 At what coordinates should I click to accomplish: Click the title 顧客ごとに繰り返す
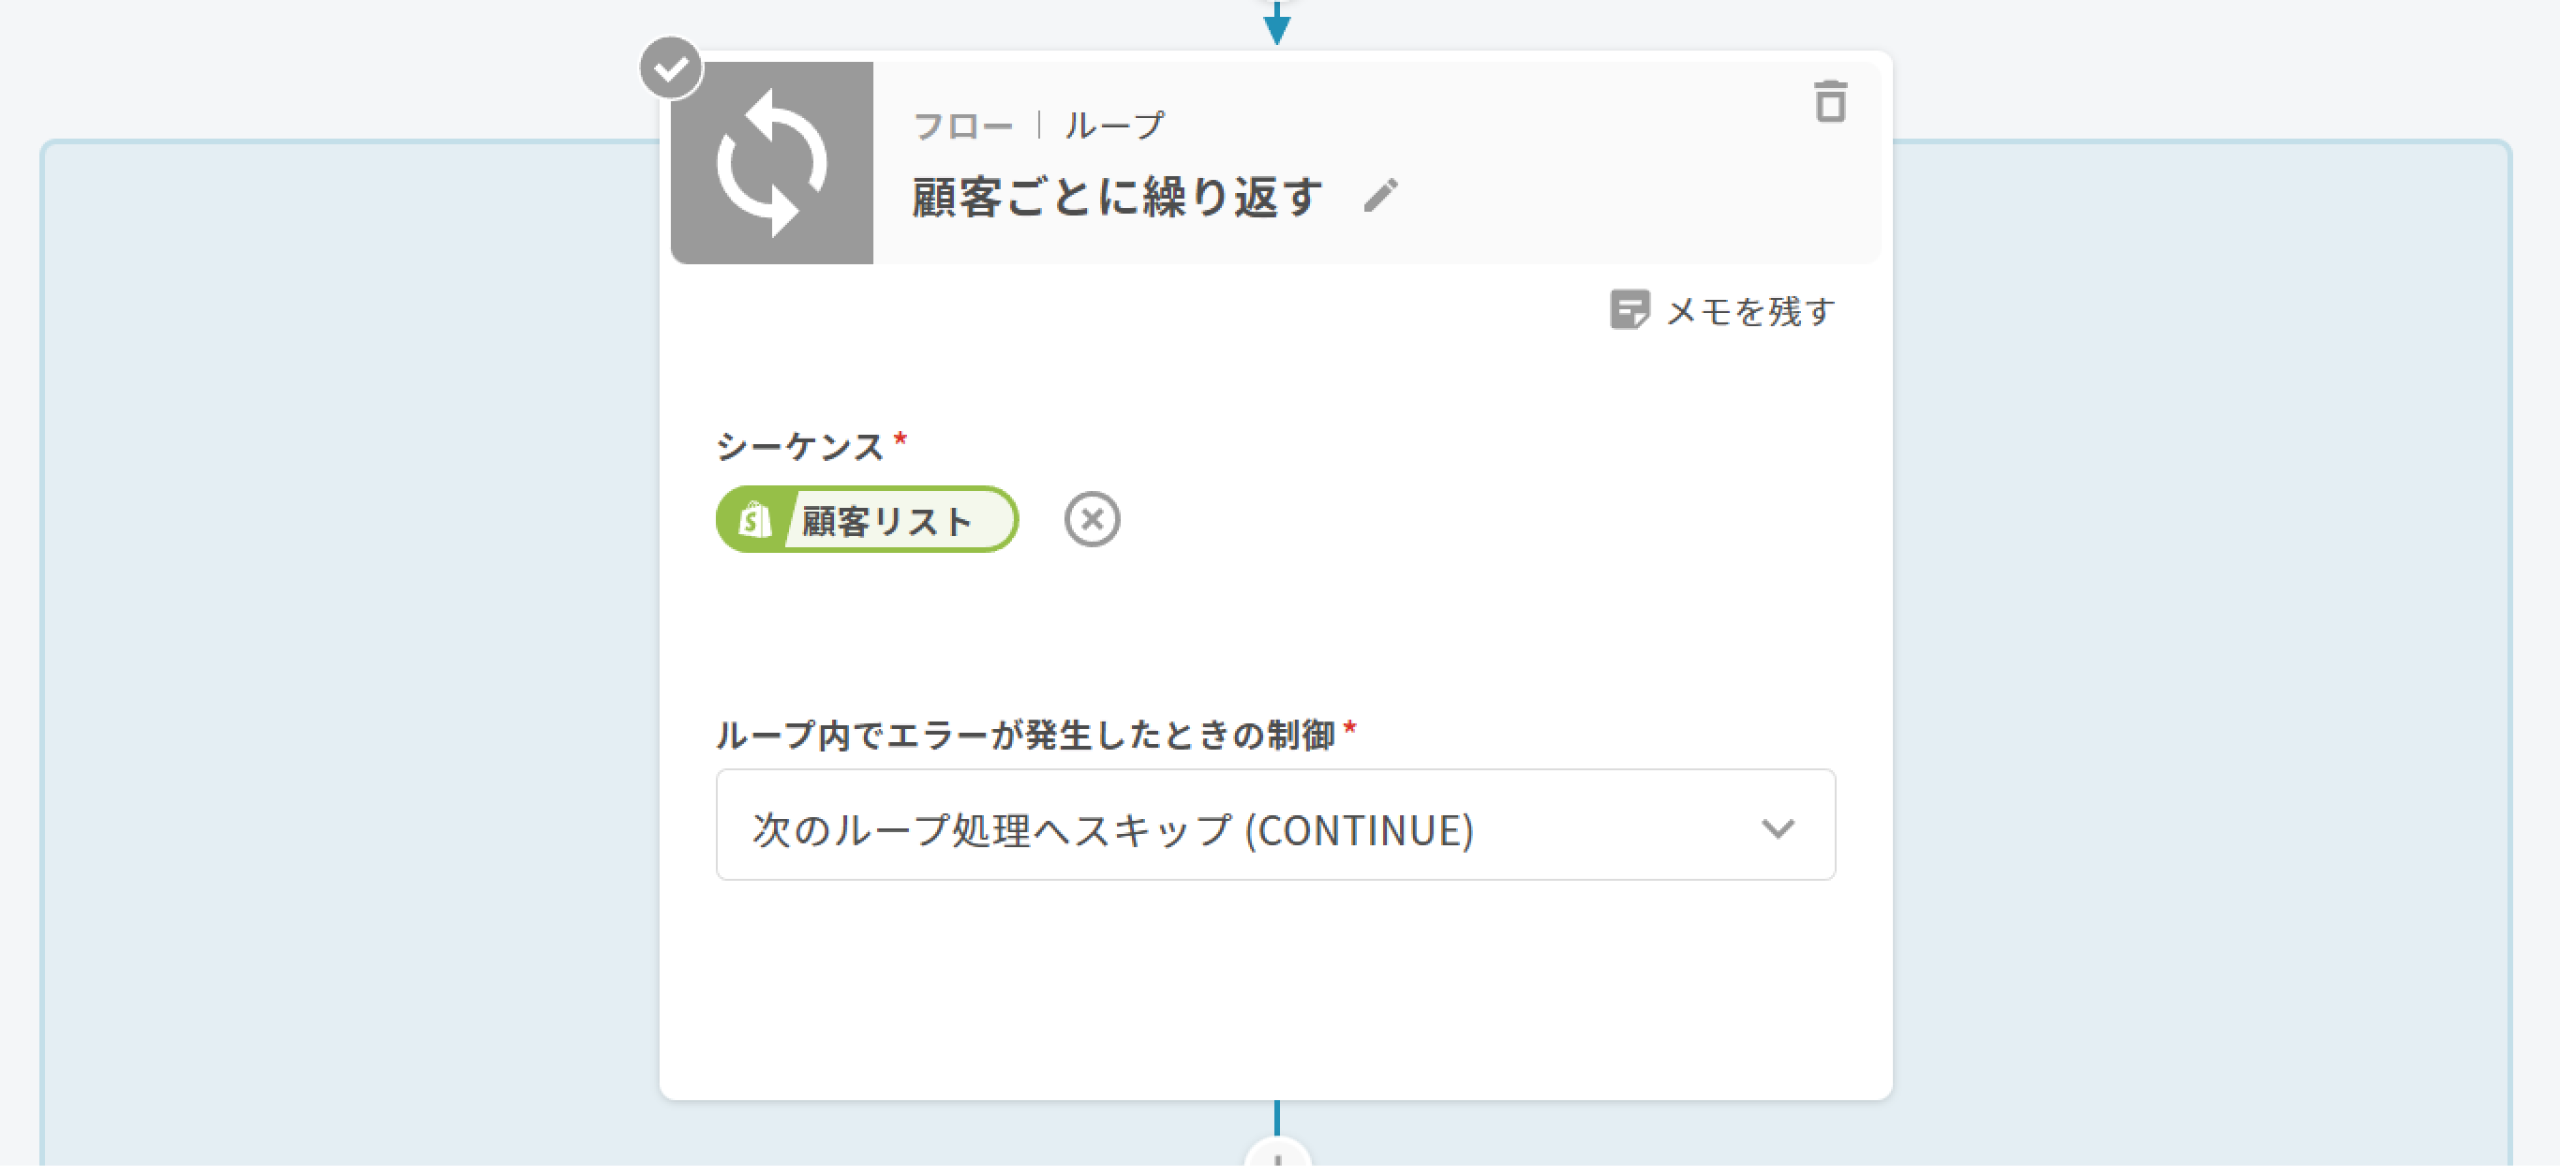pos(1117,197)
